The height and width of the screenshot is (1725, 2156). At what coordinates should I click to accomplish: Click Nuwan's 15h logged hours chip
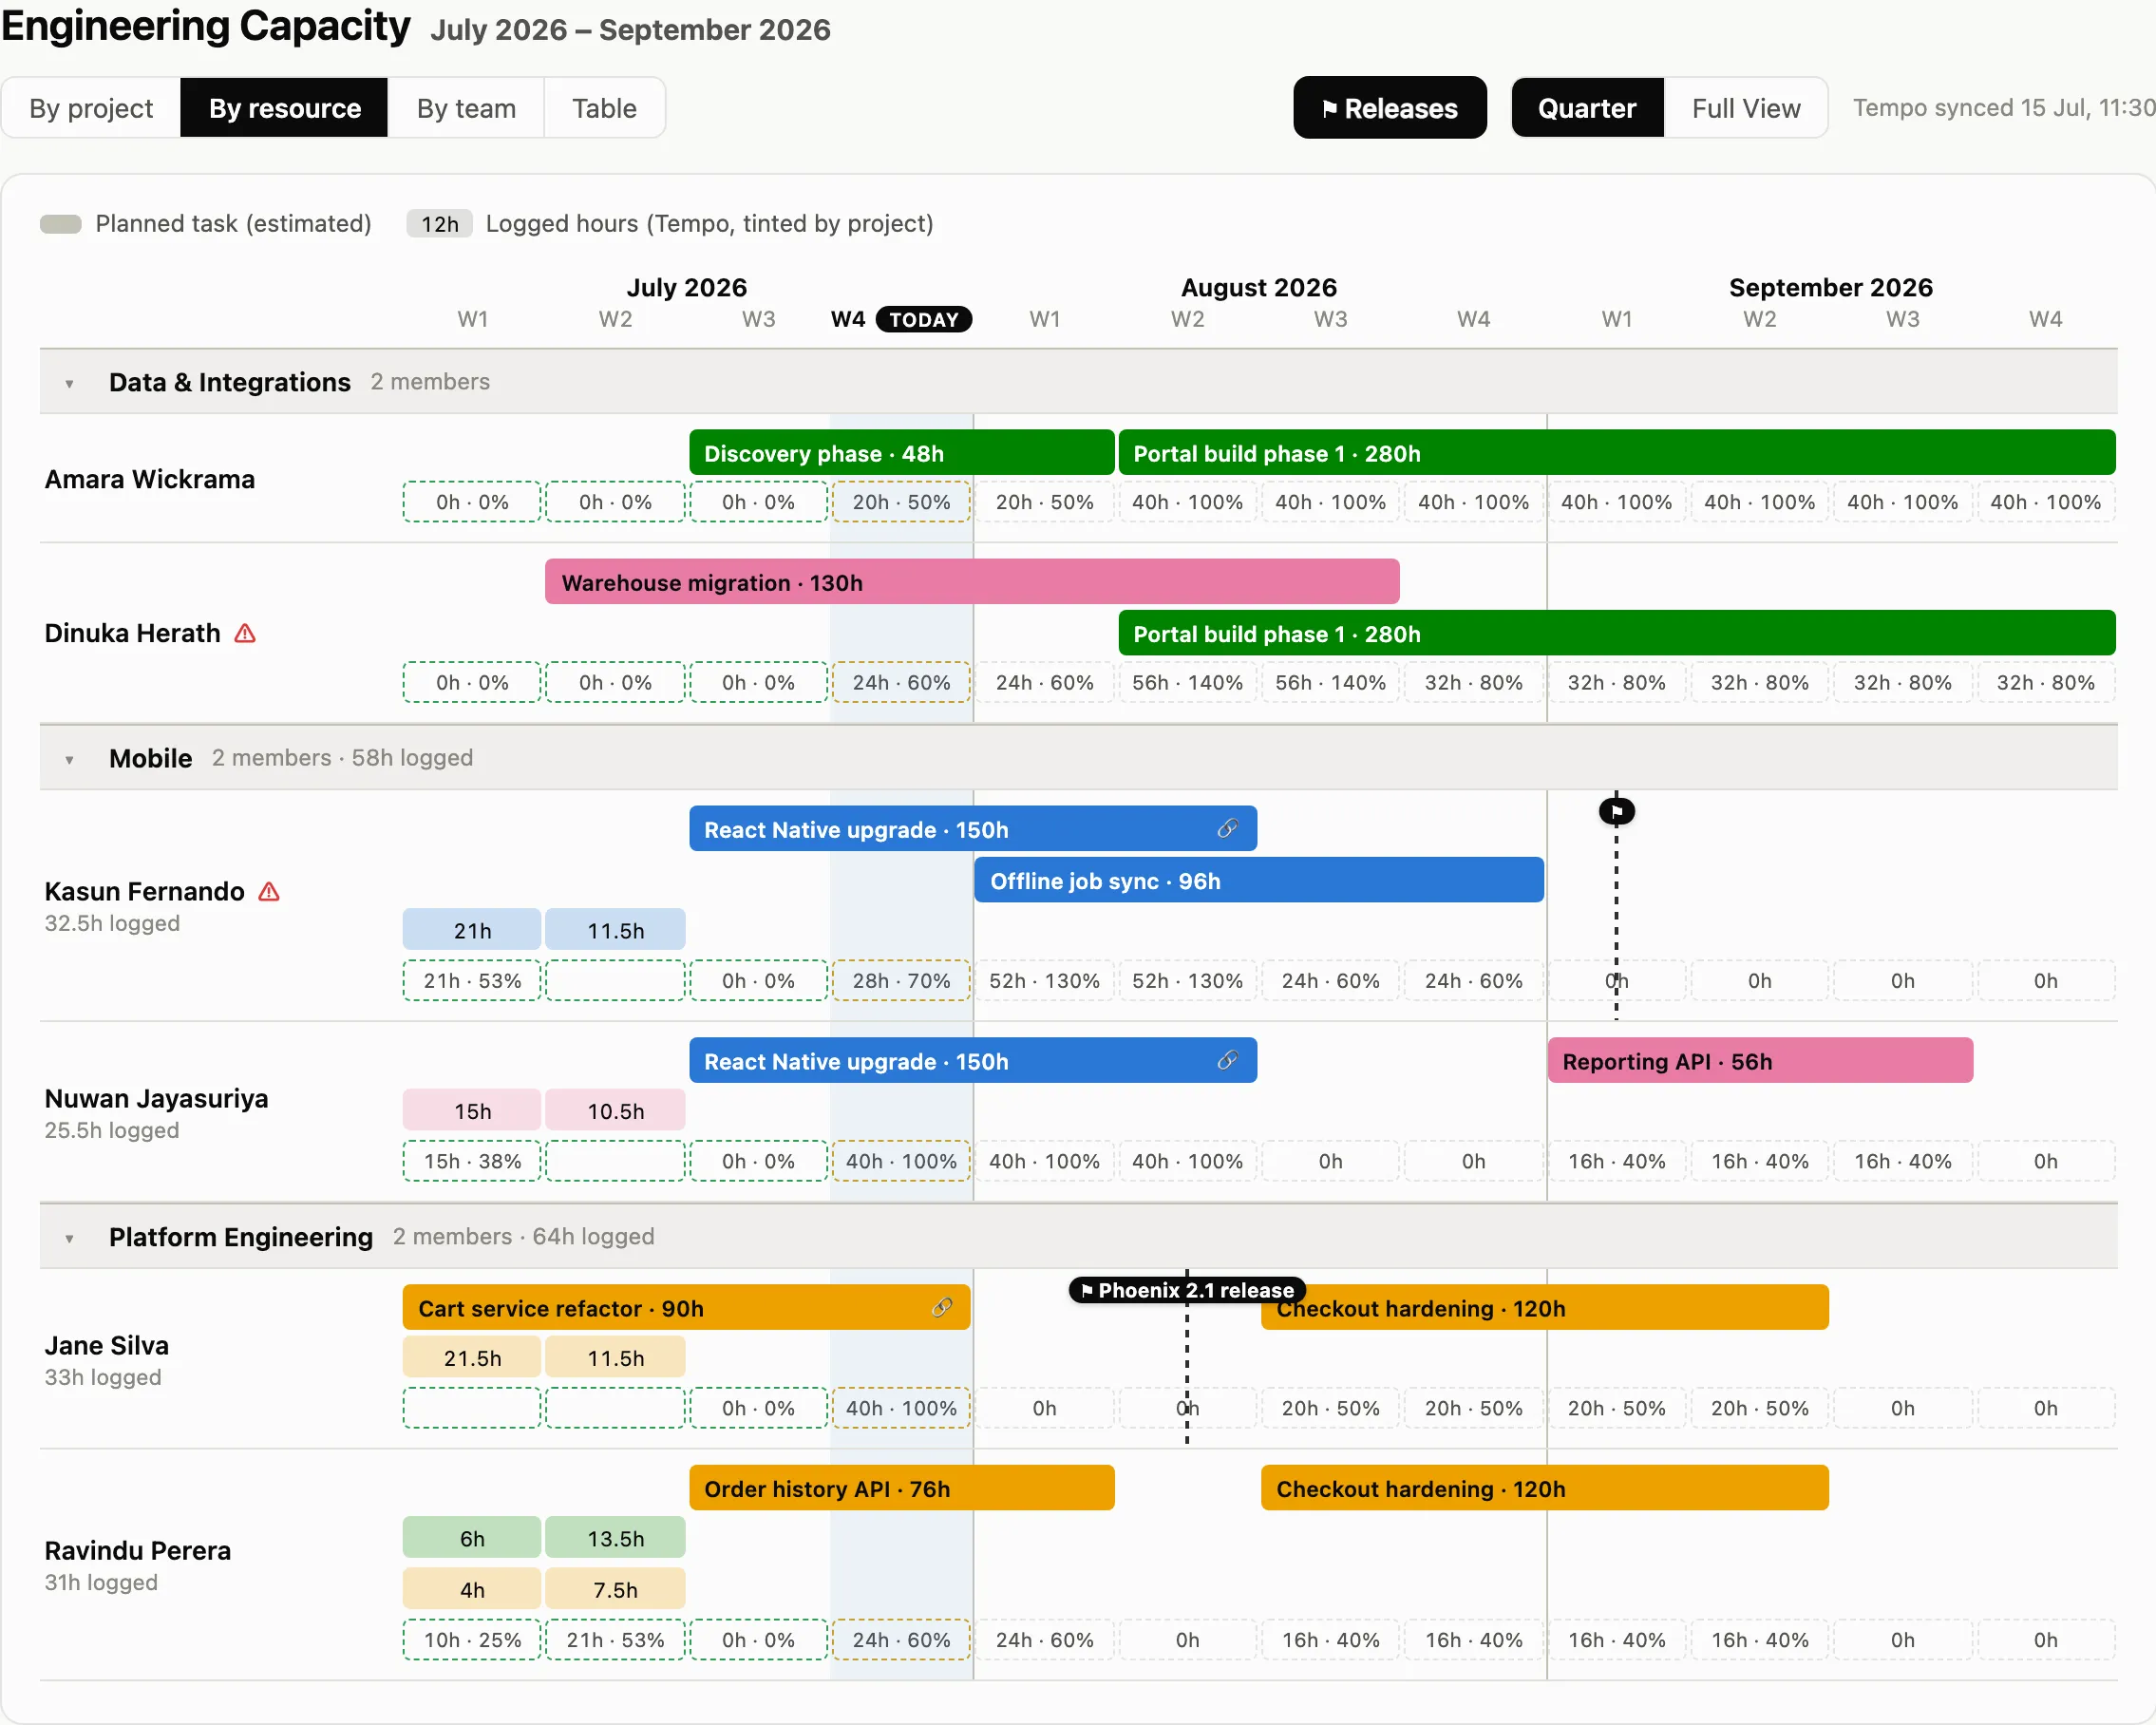472,1110
